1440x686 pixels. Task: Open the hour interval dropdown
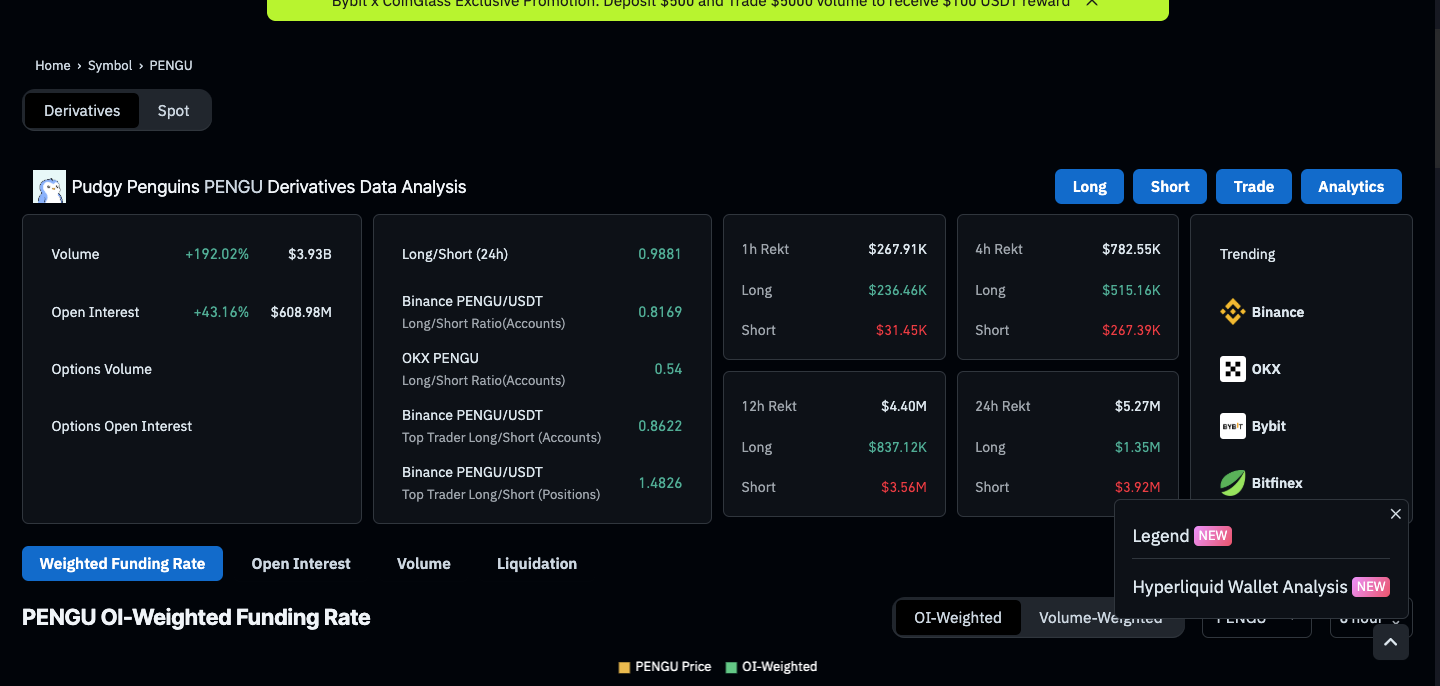[1370, 618]
